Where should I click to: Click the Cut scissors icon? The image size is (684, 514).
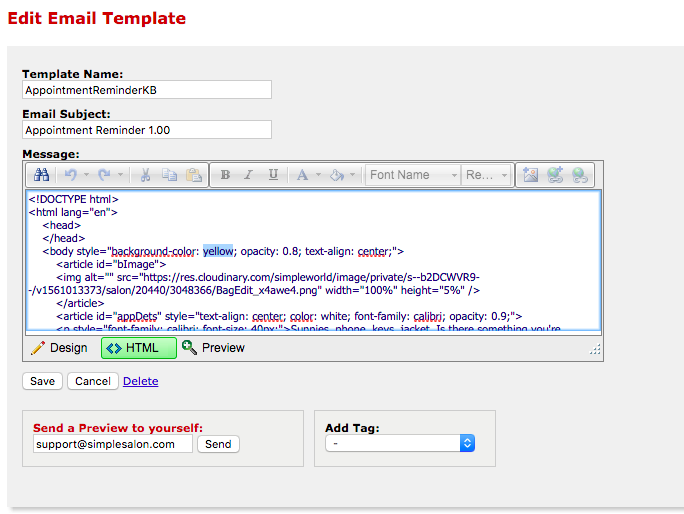tap(145, 175)
